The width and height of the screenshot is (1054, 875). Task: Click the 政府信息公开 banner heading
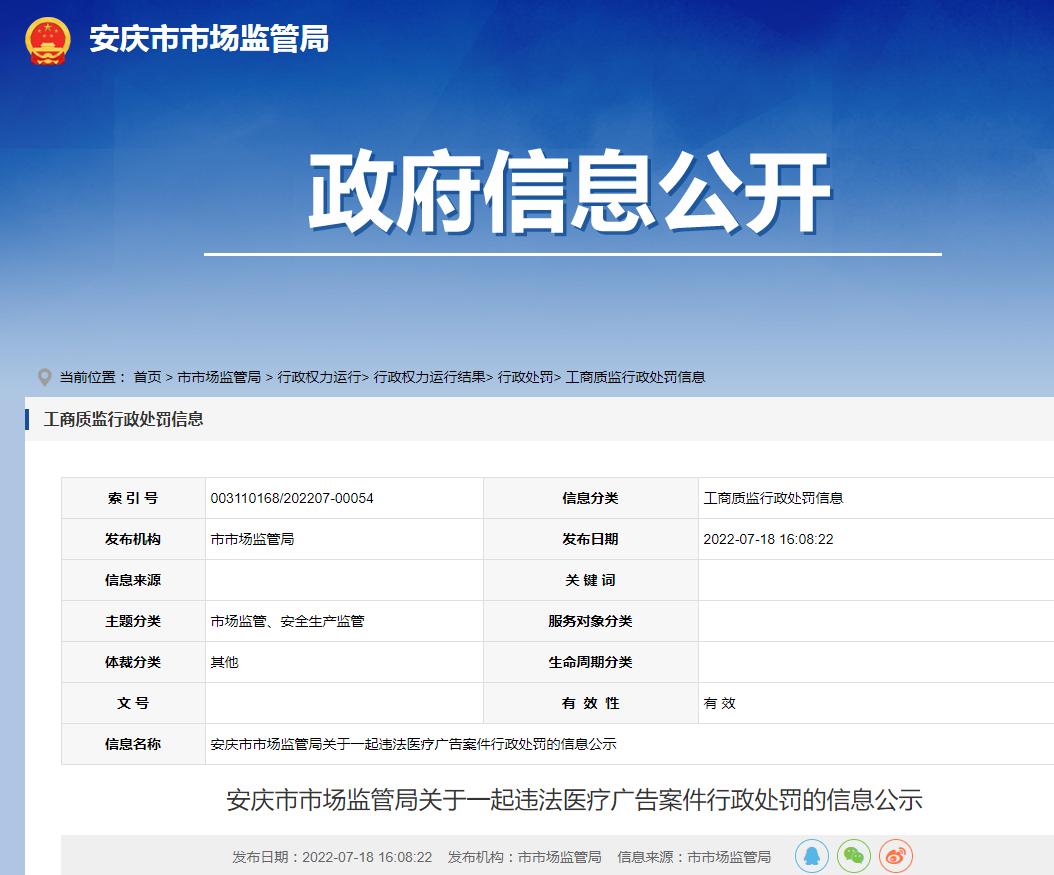click(570, 192)
